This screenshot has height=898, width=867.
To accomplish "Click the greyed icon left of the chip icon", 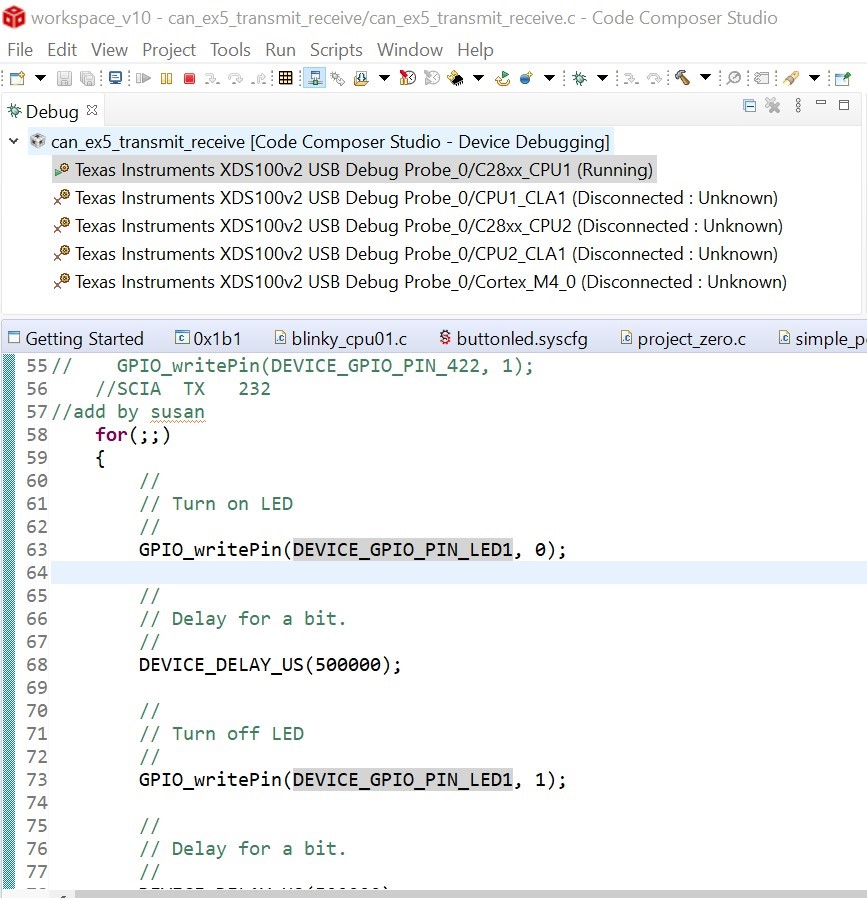I will pos(432,78).
